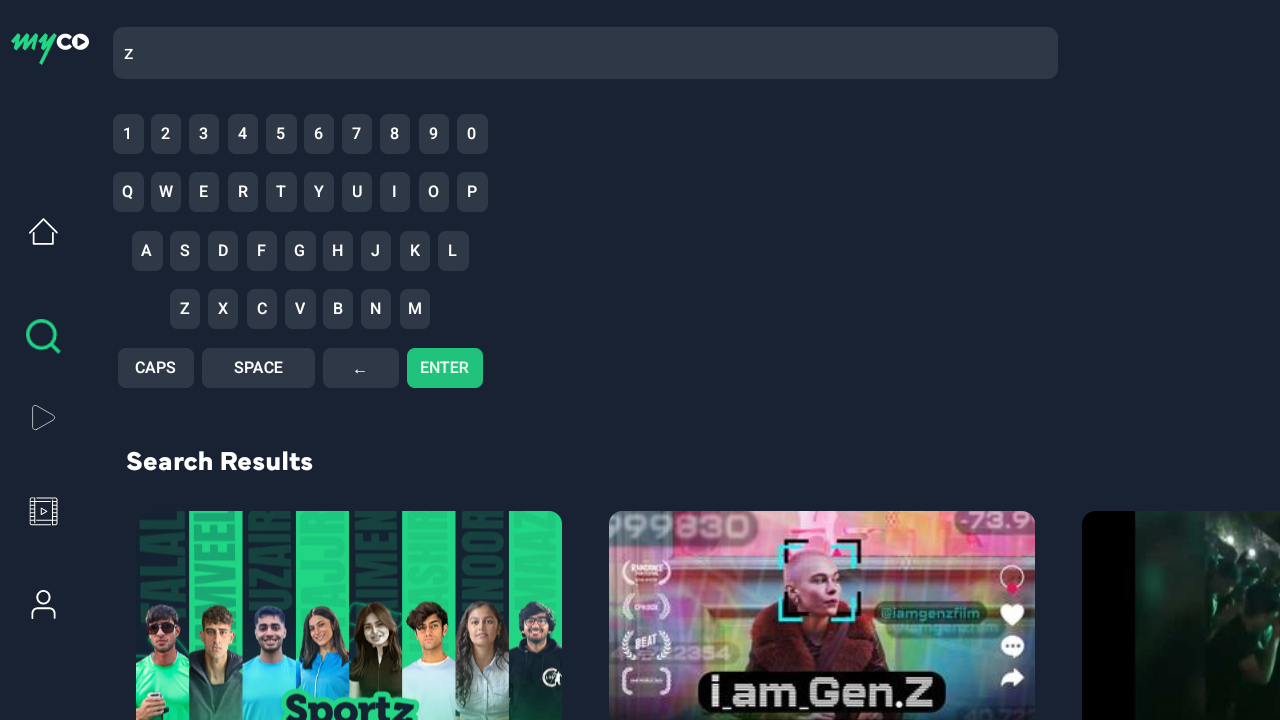The image size is (1280, 720).
Task: Tap the number 5 key
Action: coord(281,134)
